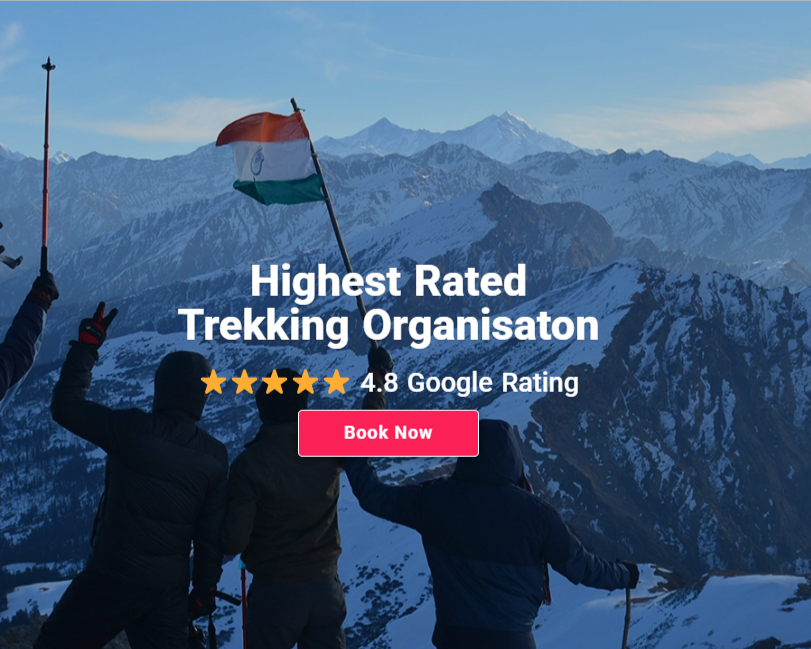Viewport: 811px width, 649px height.
Task: Click the 'Highest Rated' heading line
Action: point(388,282)
